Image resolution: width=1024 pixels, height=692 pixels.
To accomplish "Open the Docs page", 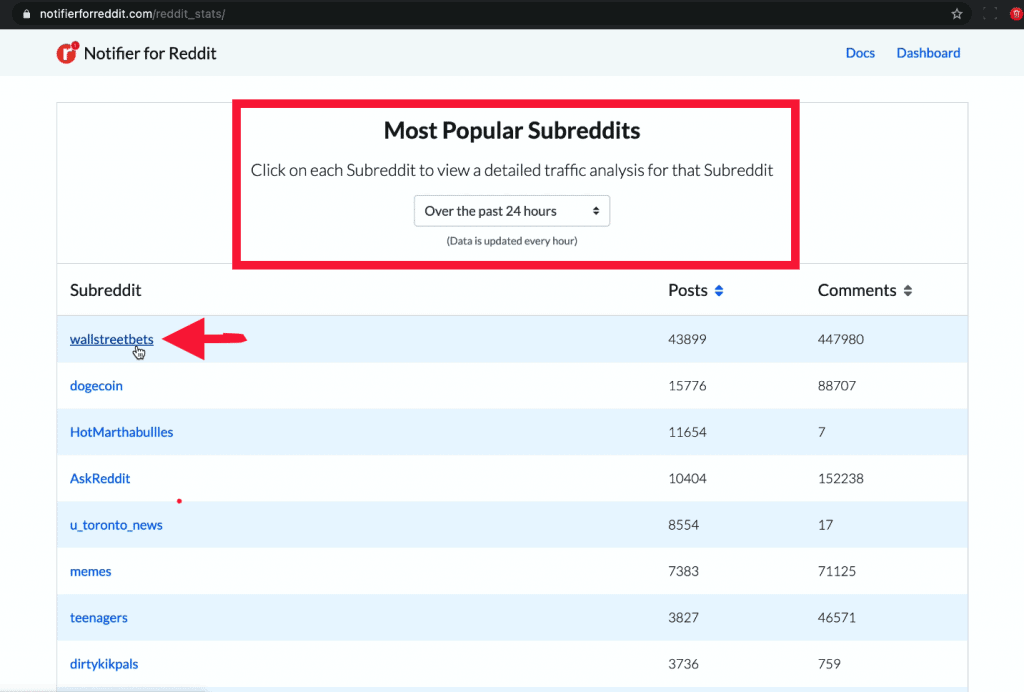I will click(860, 53).
